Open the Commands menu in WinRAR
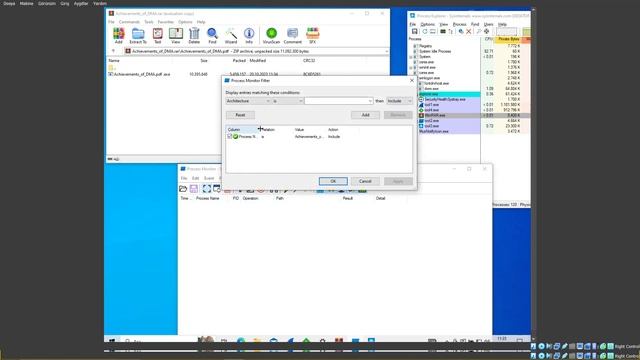This screenshot has height=360, width=640. [129, 22]
